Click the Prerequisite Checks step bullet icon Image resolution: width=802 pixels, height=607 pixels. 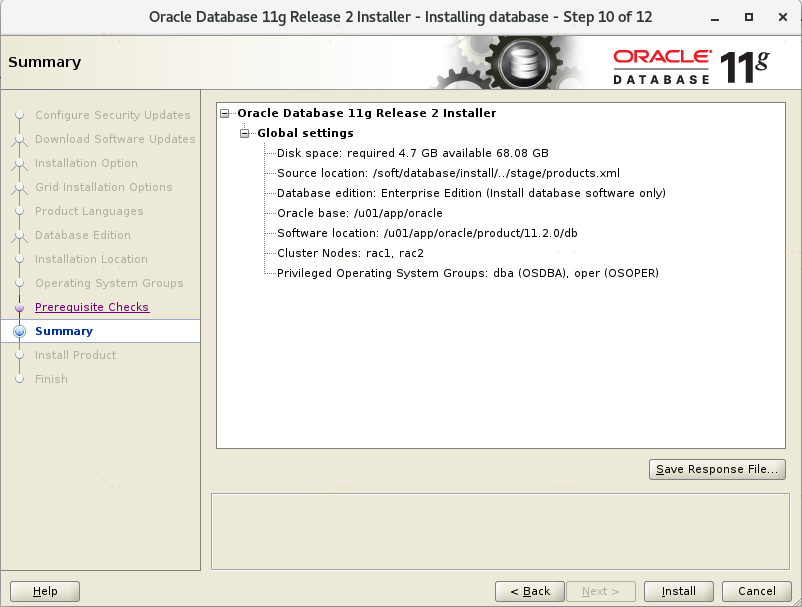(19, 308)
